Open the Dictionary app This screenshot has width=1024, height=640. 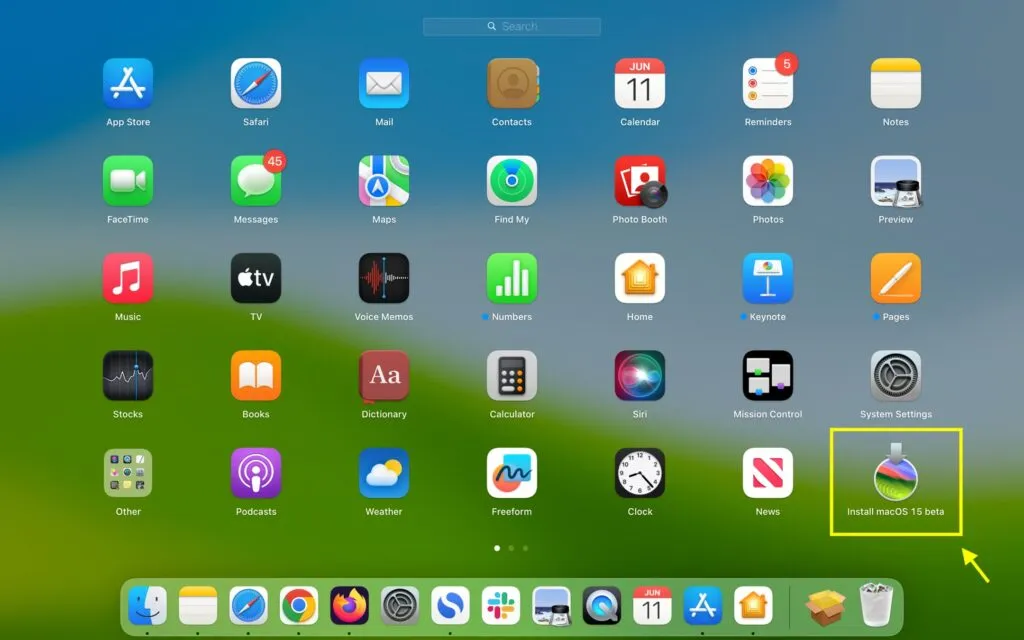384,376
